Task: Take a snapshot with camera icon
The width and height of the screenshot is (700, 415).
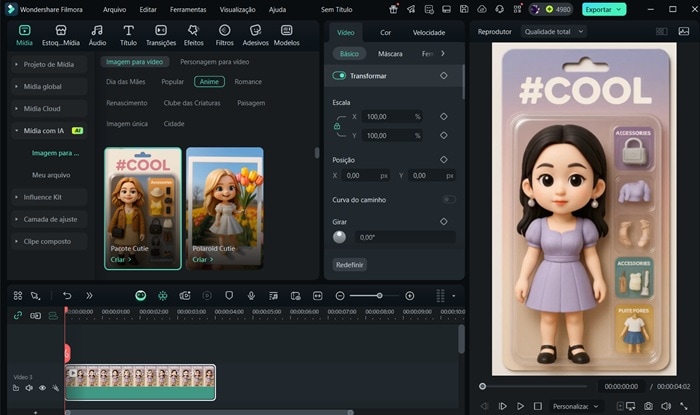Action: pyautogui.click(x=648, y=406)
